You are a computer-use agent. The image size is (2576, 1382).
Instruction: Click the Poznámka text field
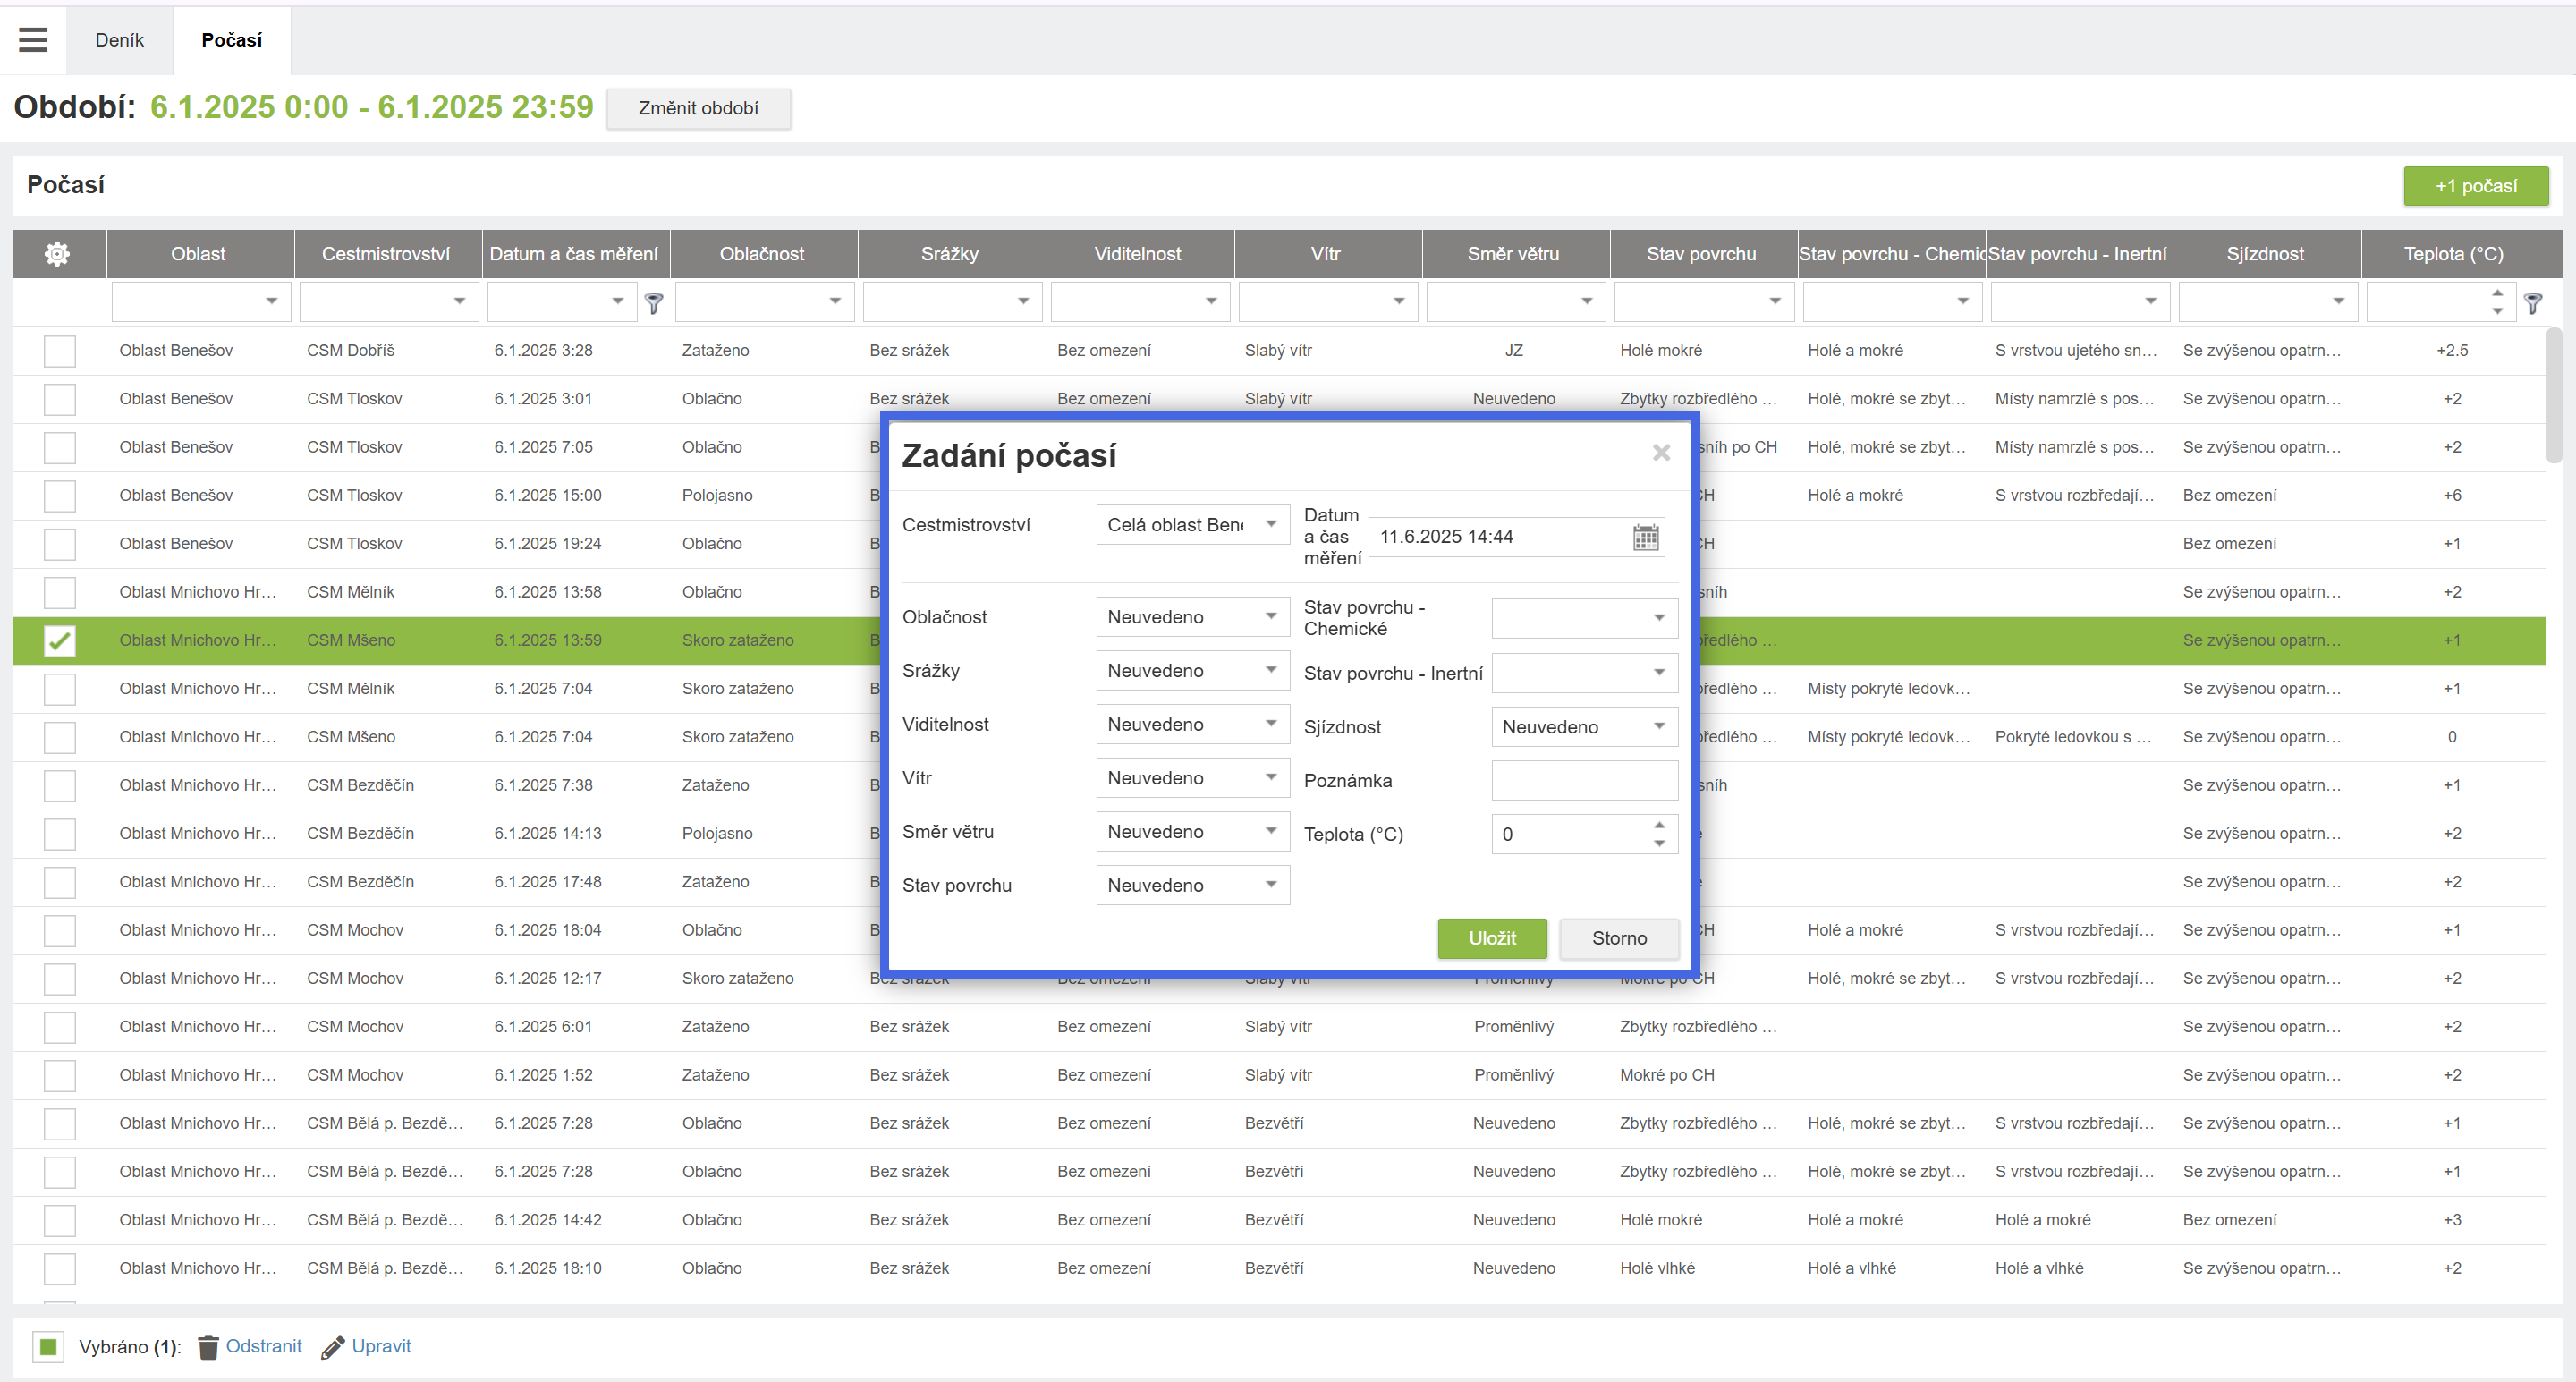[x=1584, y=781]
